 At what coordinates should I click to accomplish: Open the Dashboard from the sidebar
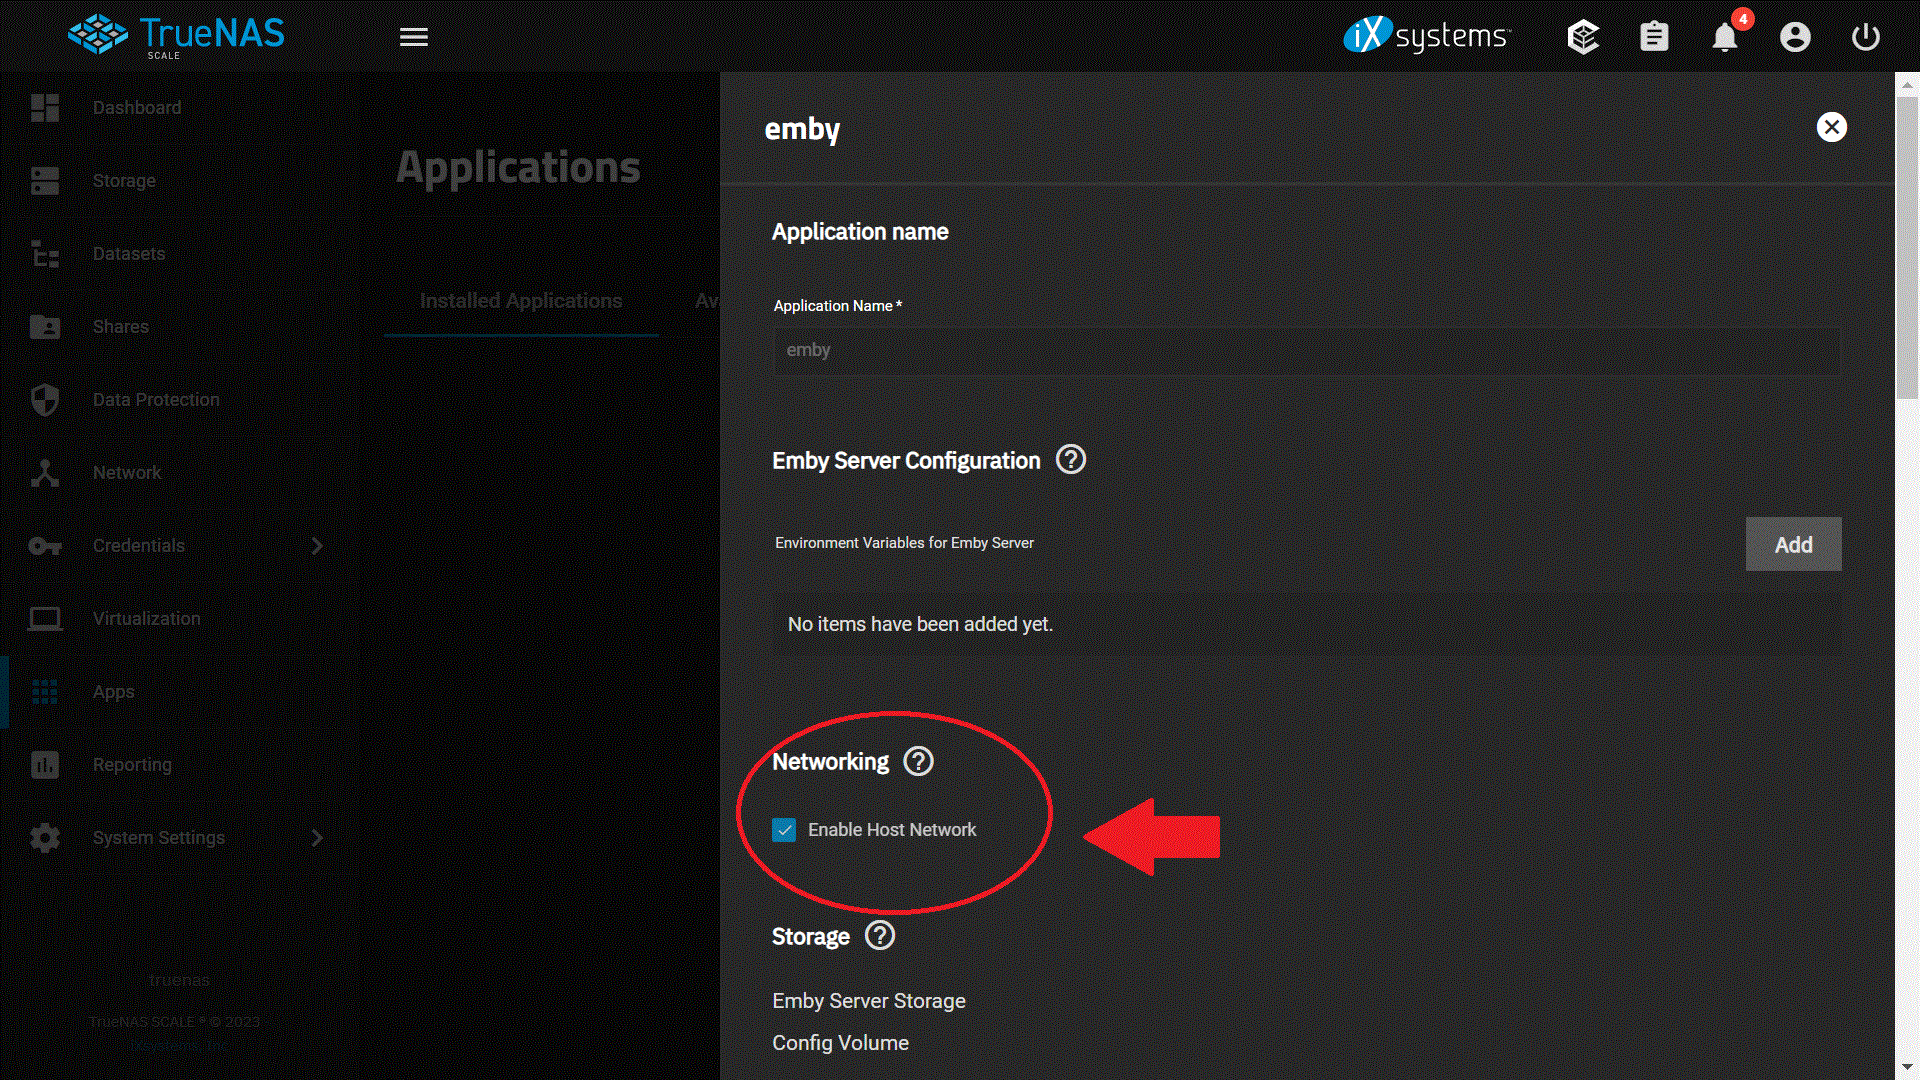coord(137,107)
